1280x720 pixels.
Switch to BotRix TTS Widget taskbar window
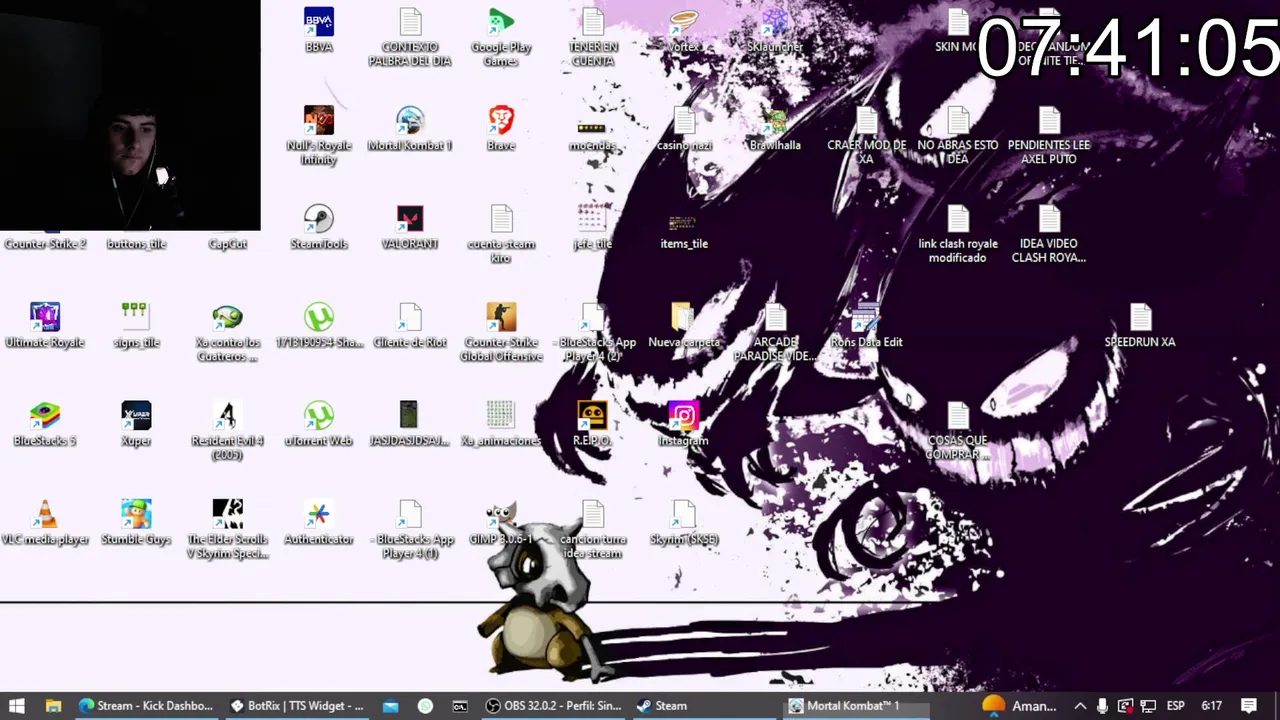coord(298,706)
